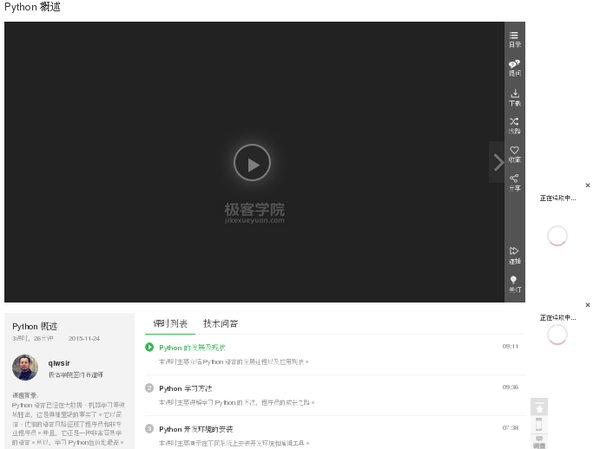Click the back-to-top arrow button
Image resolution: width=600 pixels, height=449 pixels.
click(539, 407)
